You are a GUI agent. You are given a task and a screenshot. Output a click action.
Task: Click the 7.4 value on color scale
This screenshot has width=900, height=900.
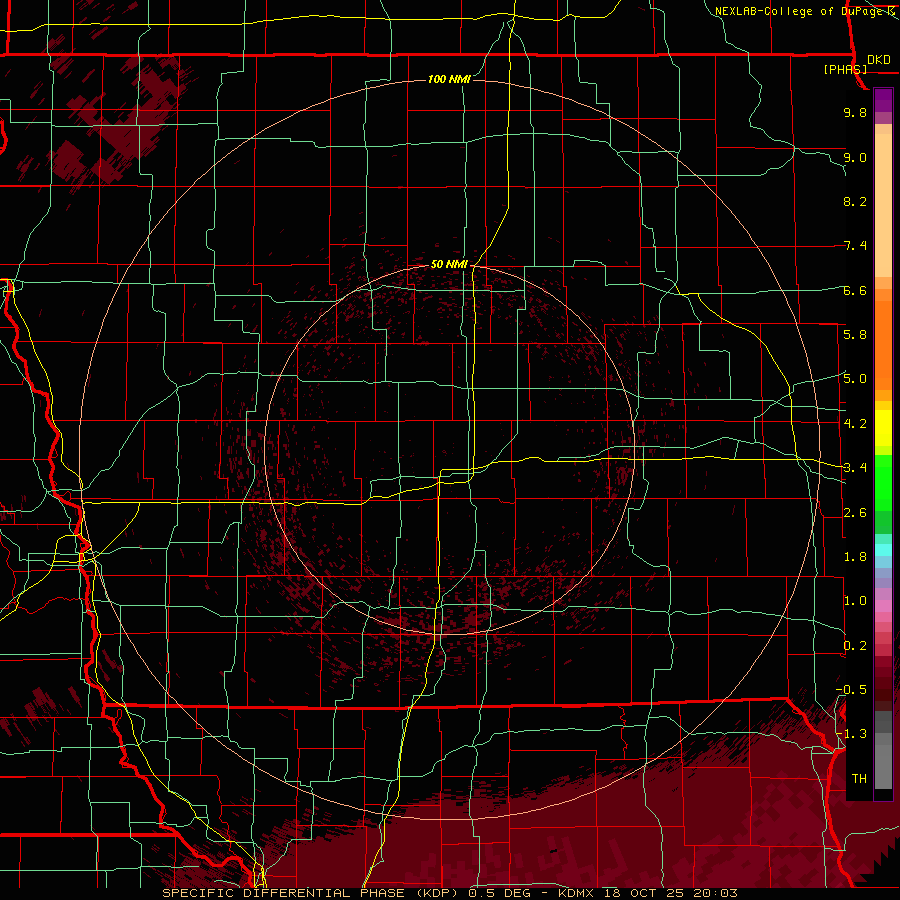855,246
